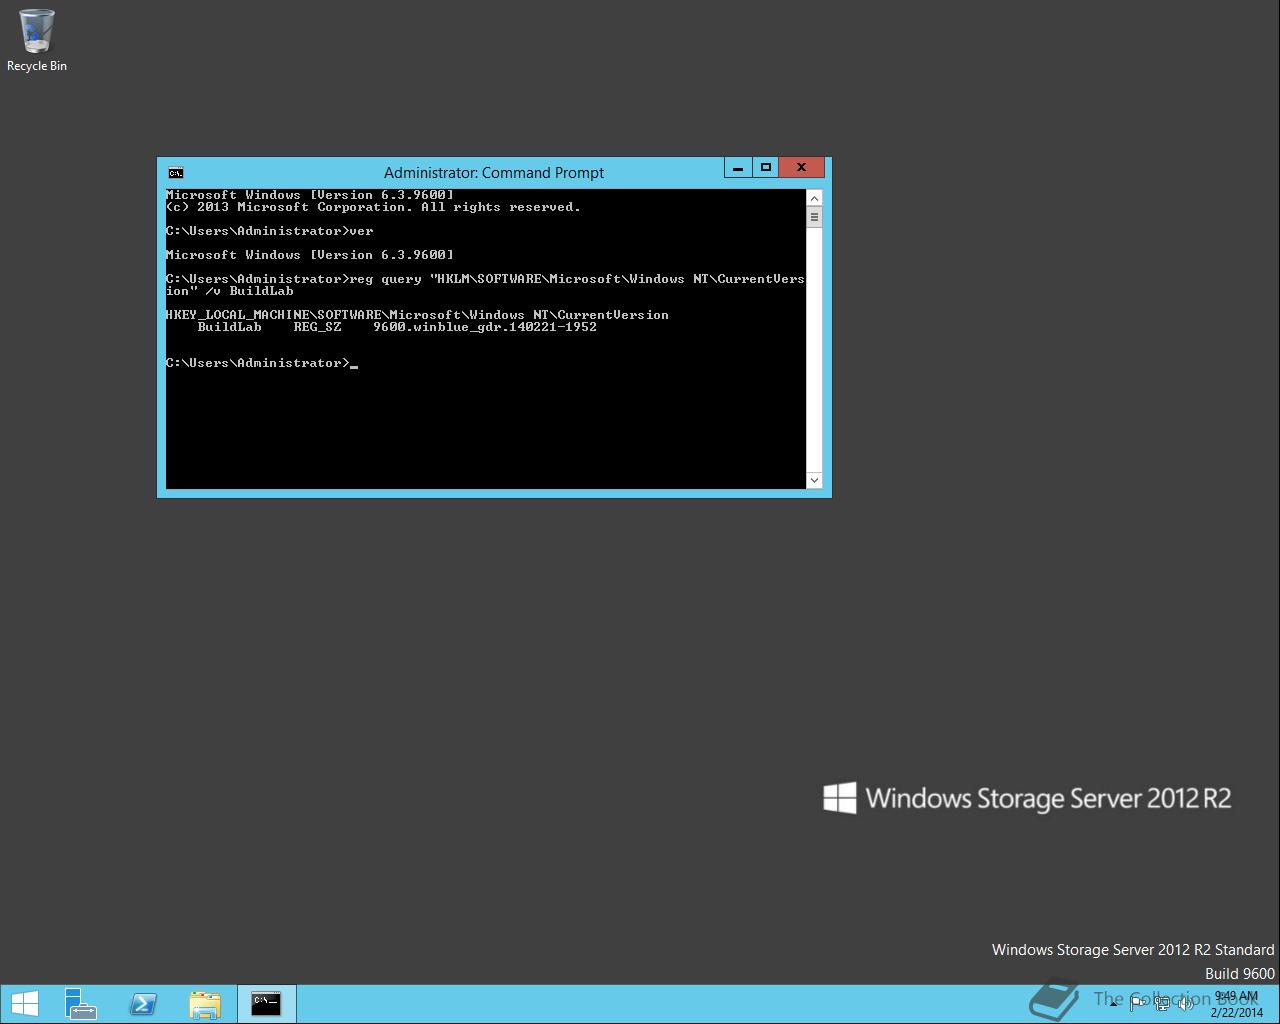Click the BuildLab value "9600.winblue_gdr.140221-1952"
Viewport: 1280px width, 1024px height.
[485, 327]
